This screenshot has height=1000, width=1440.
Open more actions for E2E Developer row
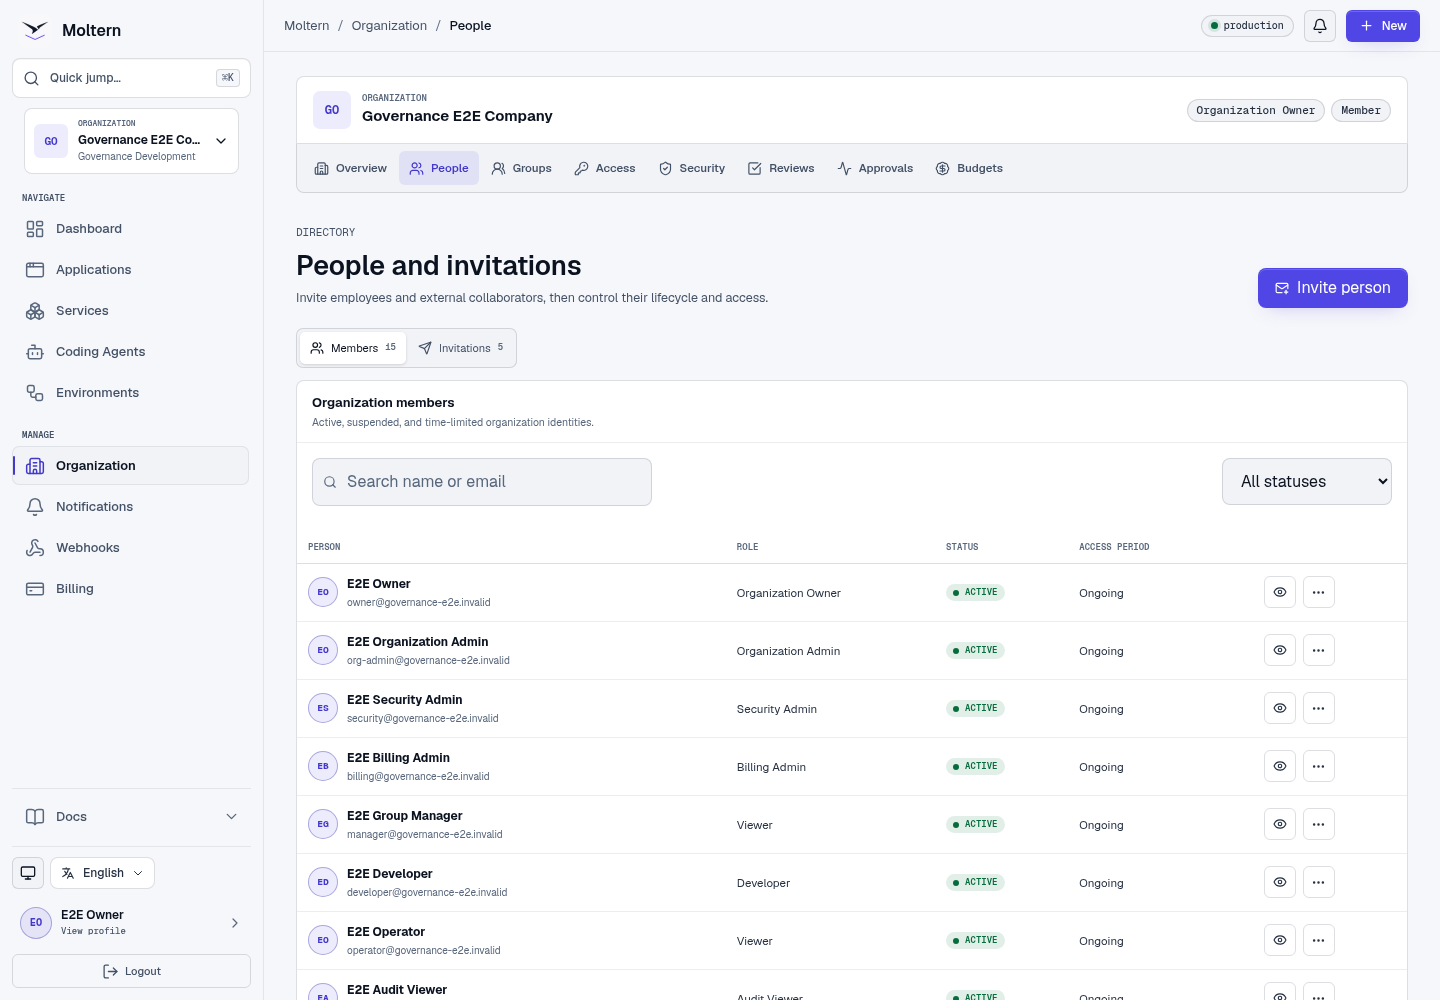tap(1318, 882)
